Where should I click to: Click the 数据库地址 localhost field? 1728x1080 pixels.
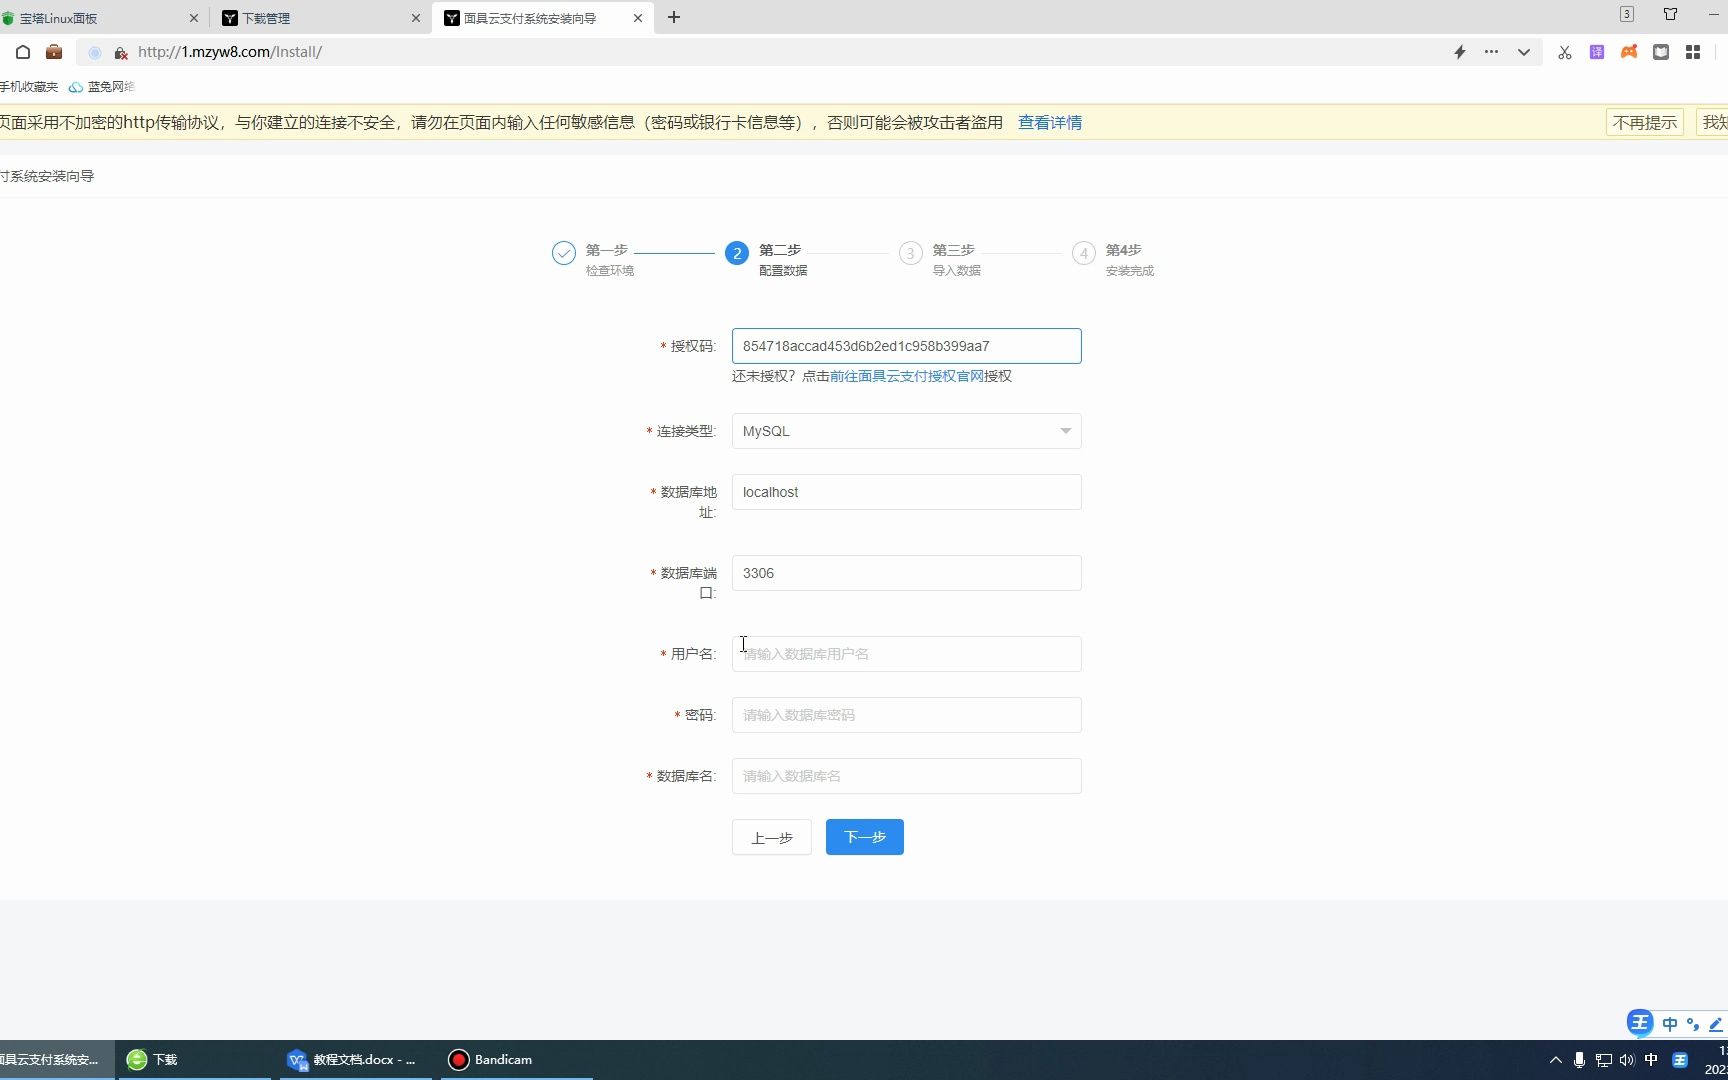[906, 492]
